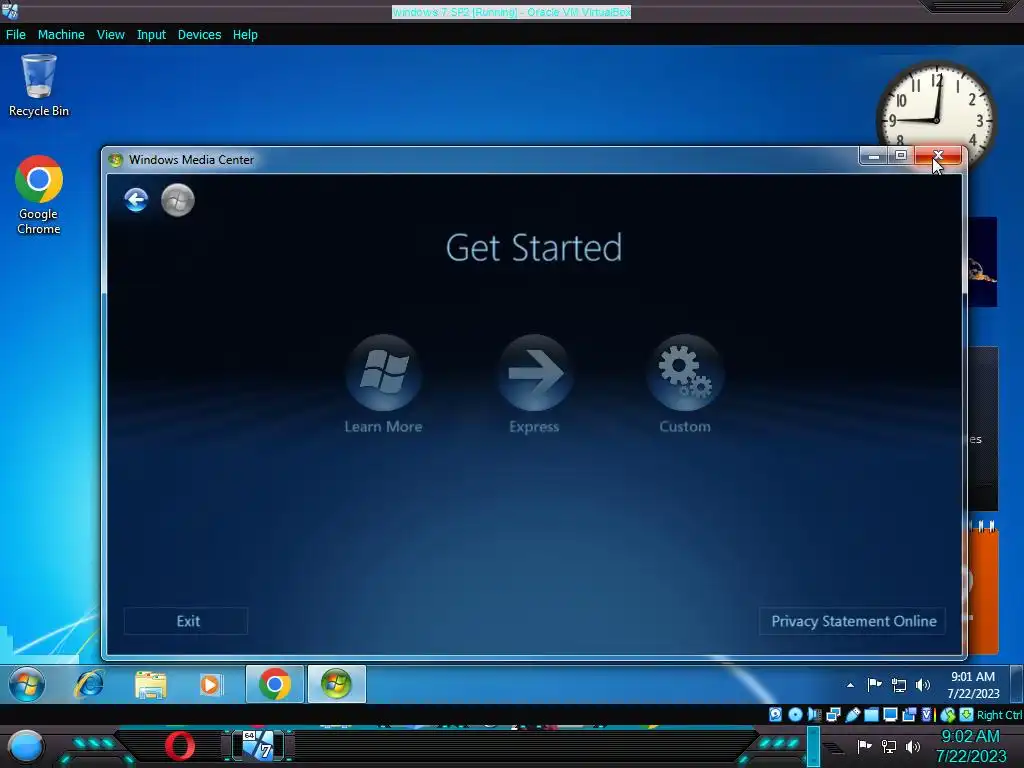Image resolution: width=1024 pixels, height=768 pixels.
Task: Open the View menu
Action: point(110,35)
